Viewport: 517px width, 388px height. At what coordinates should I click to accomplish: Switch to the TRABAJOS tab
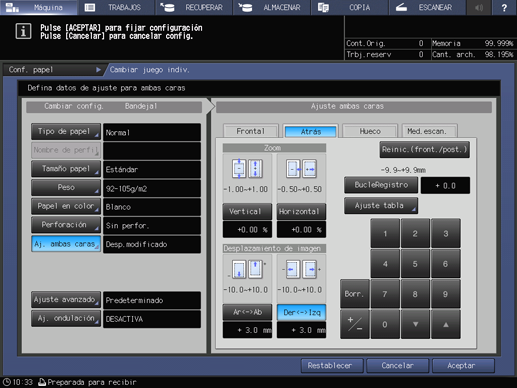[116, 7]
